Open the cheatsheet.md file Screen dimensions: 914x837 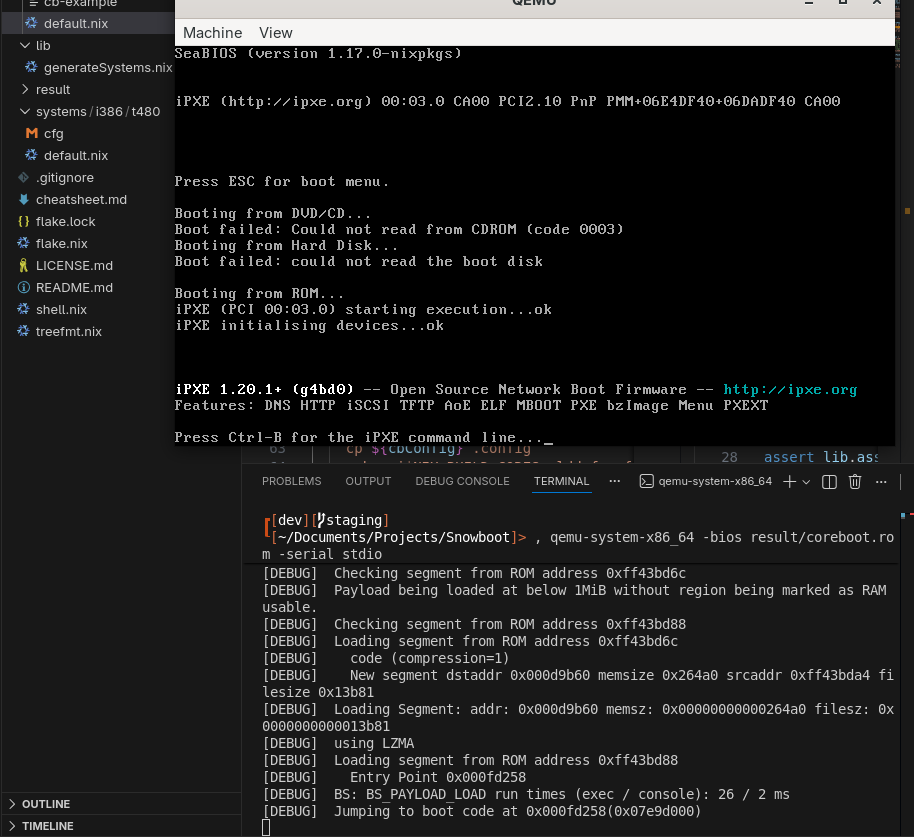[81, 199]
